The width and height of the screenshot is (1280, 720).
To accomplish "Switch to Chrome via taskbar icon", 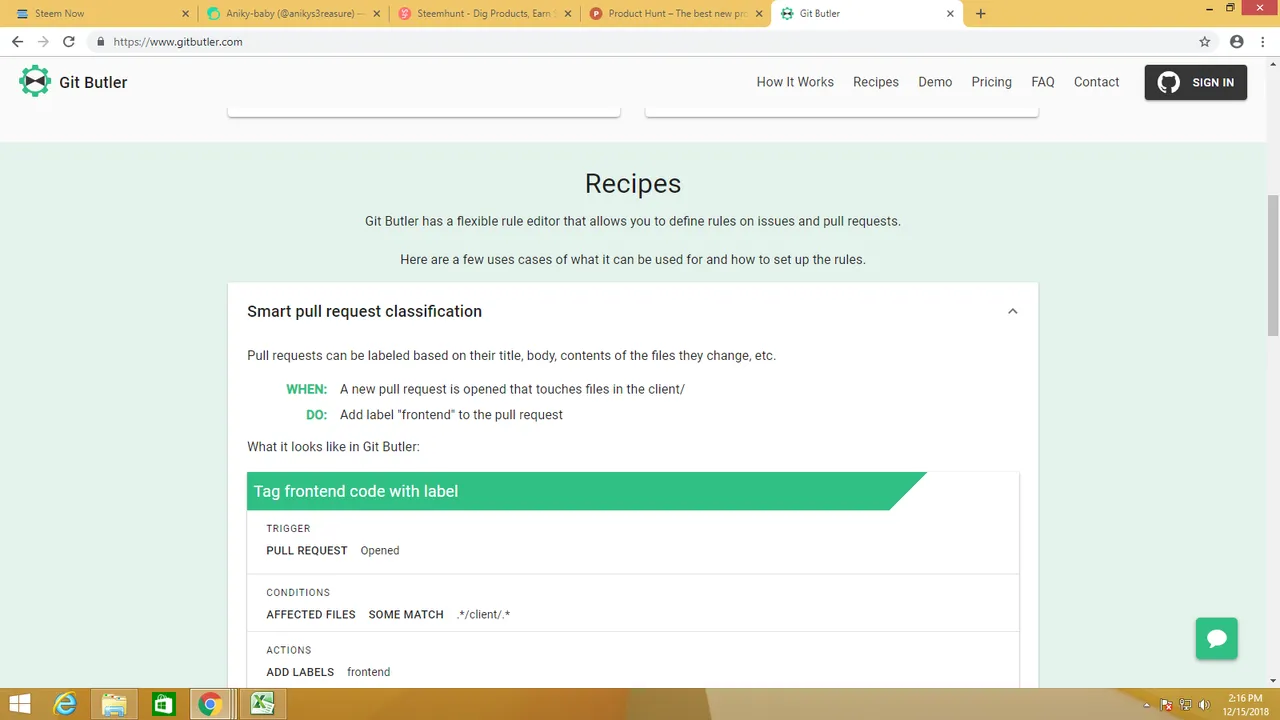I will click(x=210, y=704).
